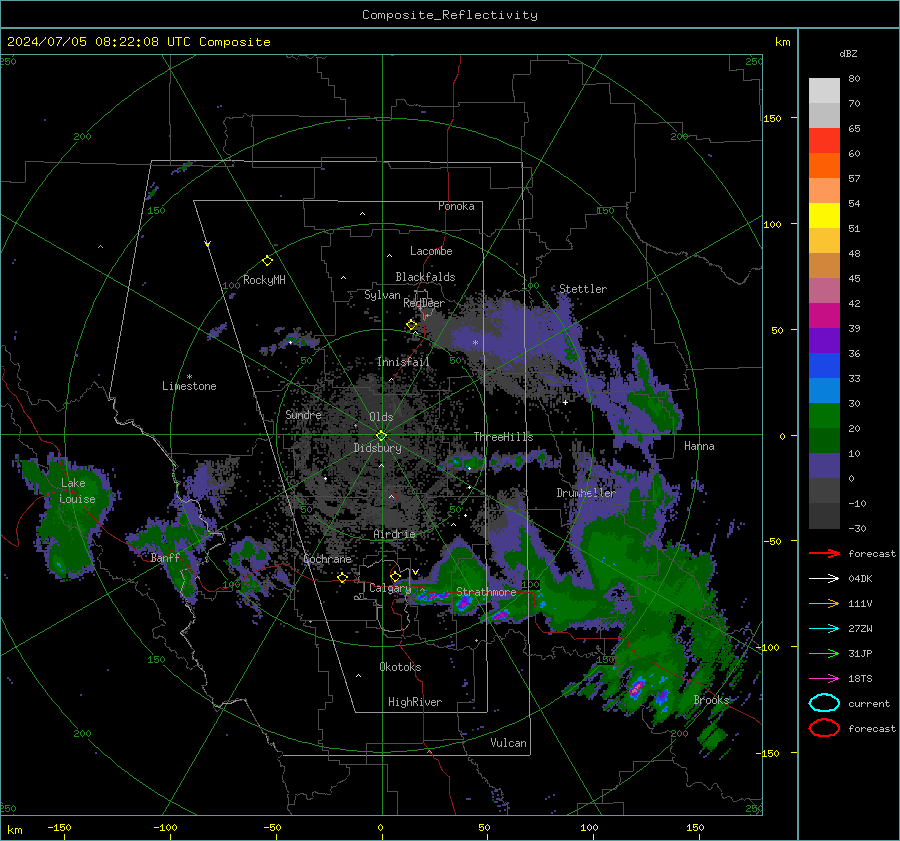Select the 54 dBZ yellow color swatch
Viewport: 900px width, 841px height.
click(824, 215)
